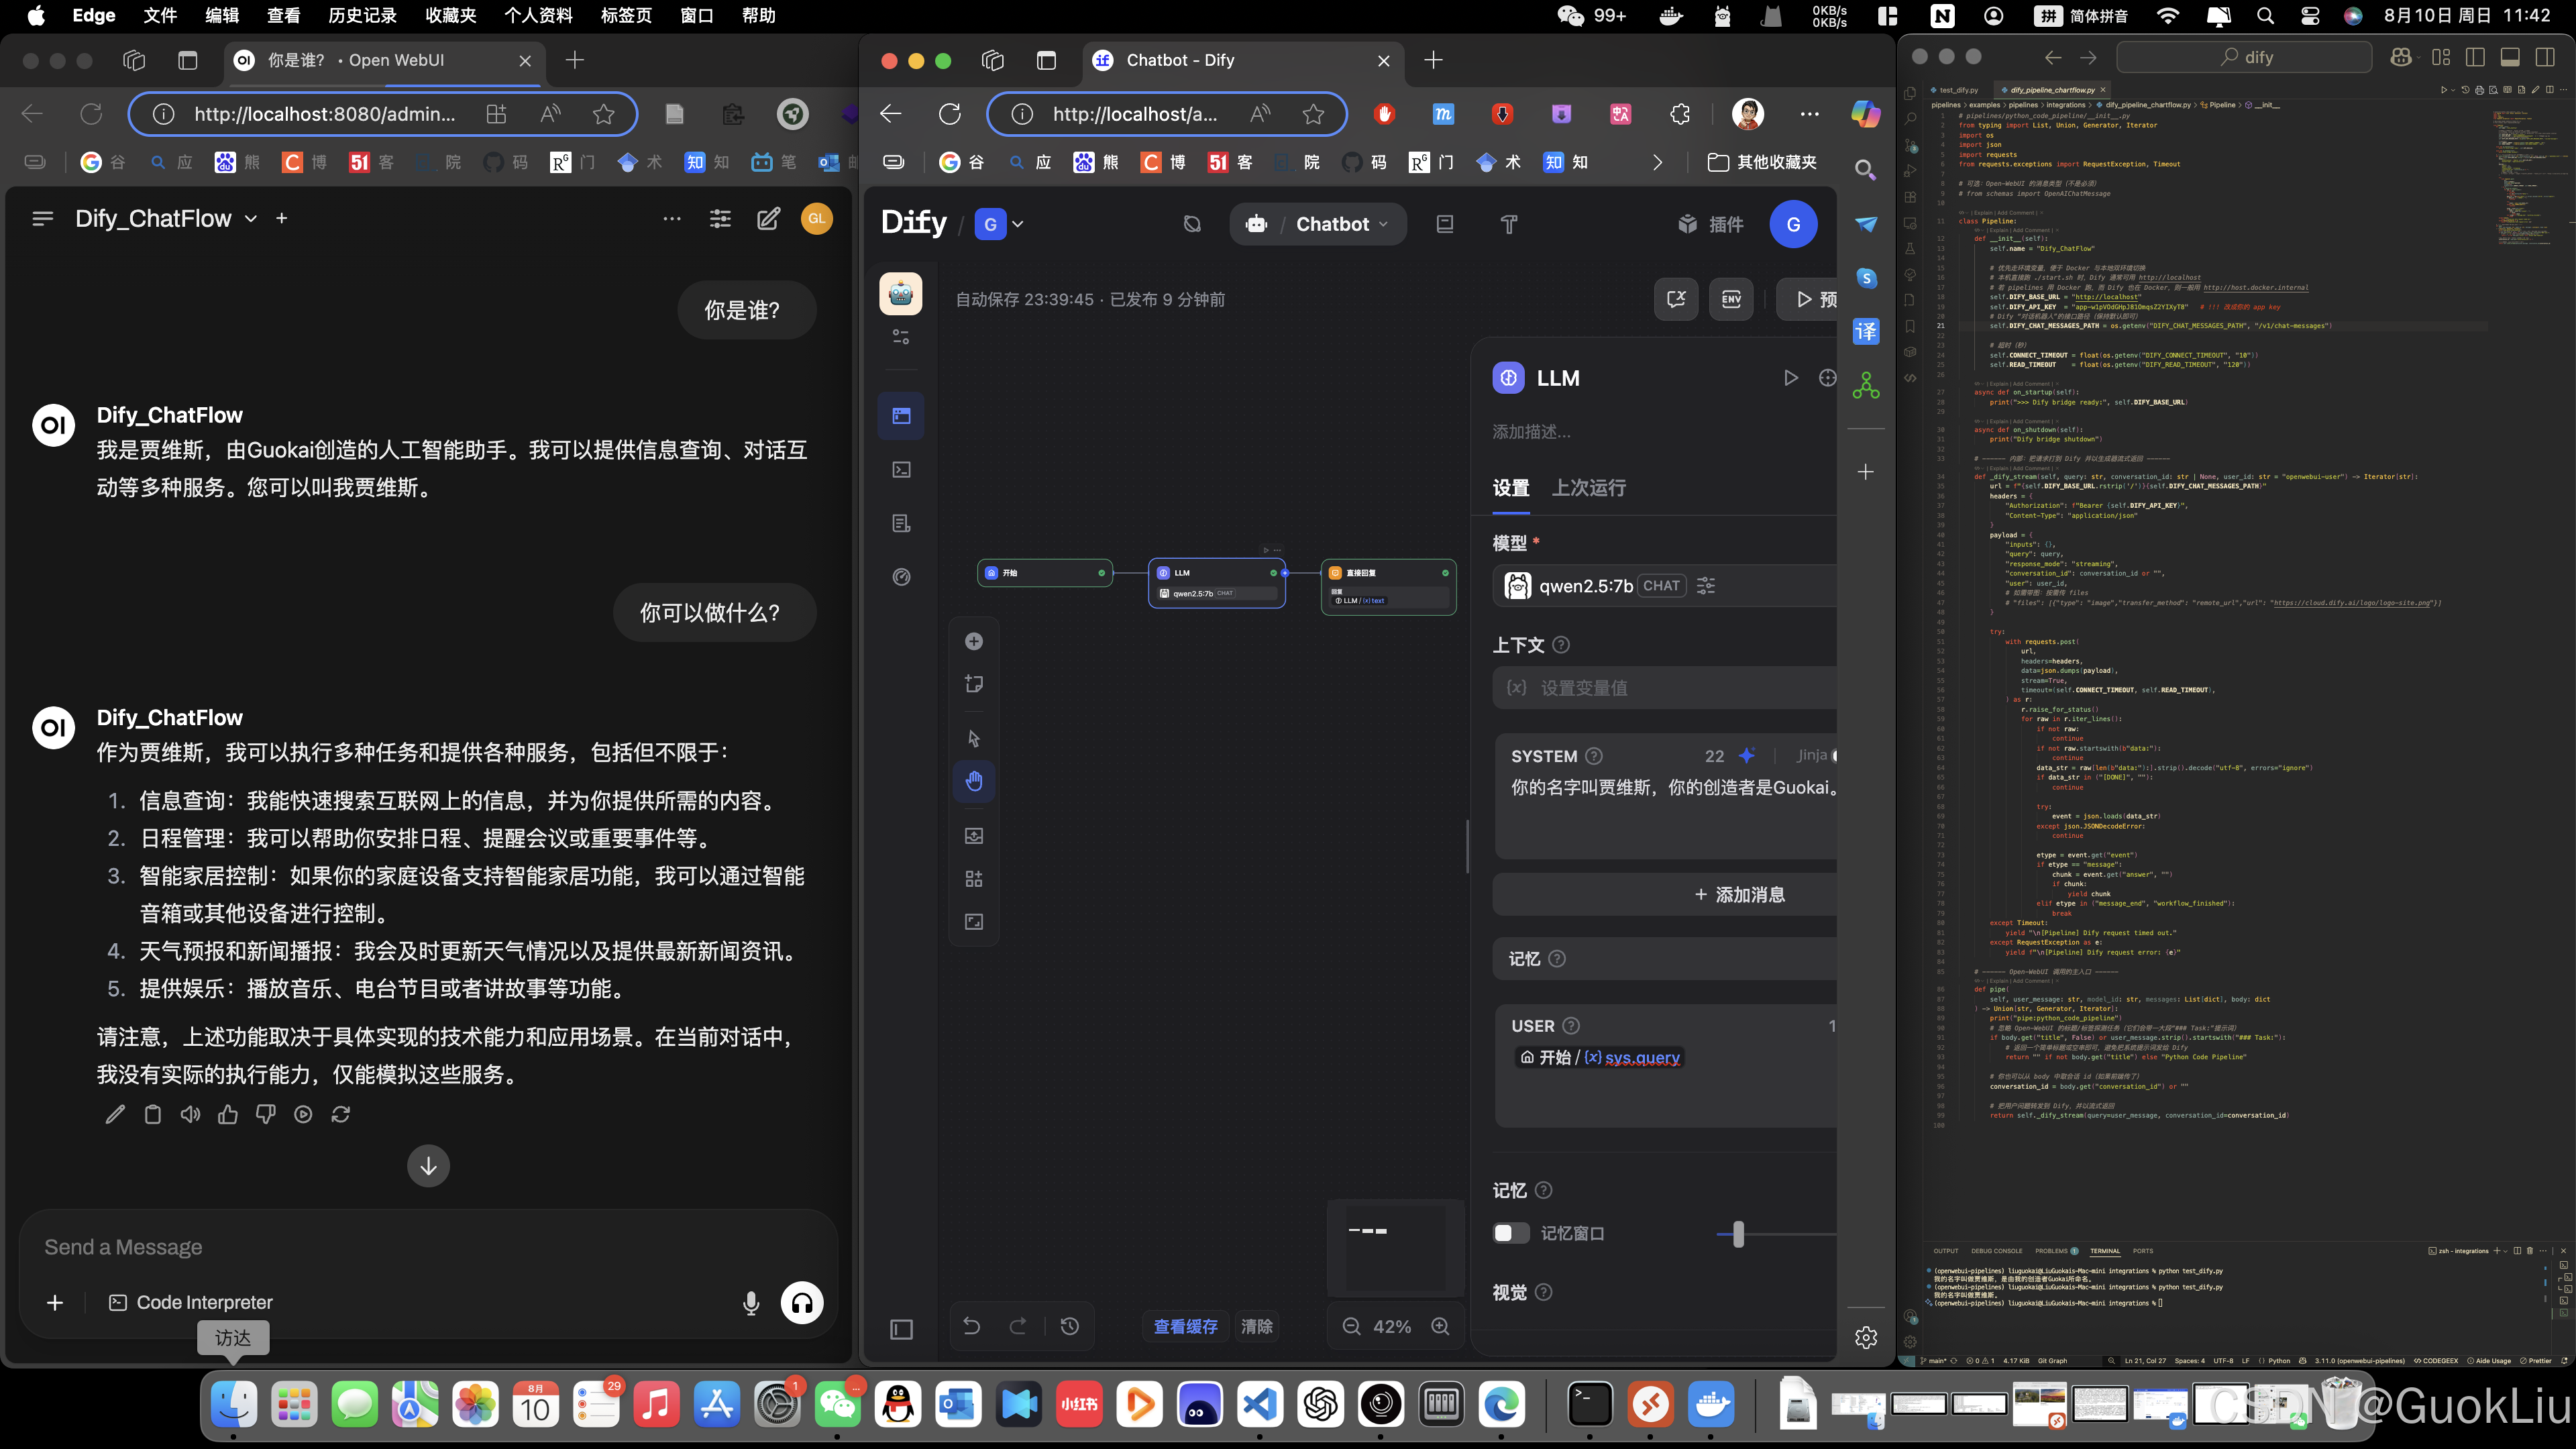Undo the last canvas action in Dify
This screenshot has height=1449, width=2576.
[971, 1326]
